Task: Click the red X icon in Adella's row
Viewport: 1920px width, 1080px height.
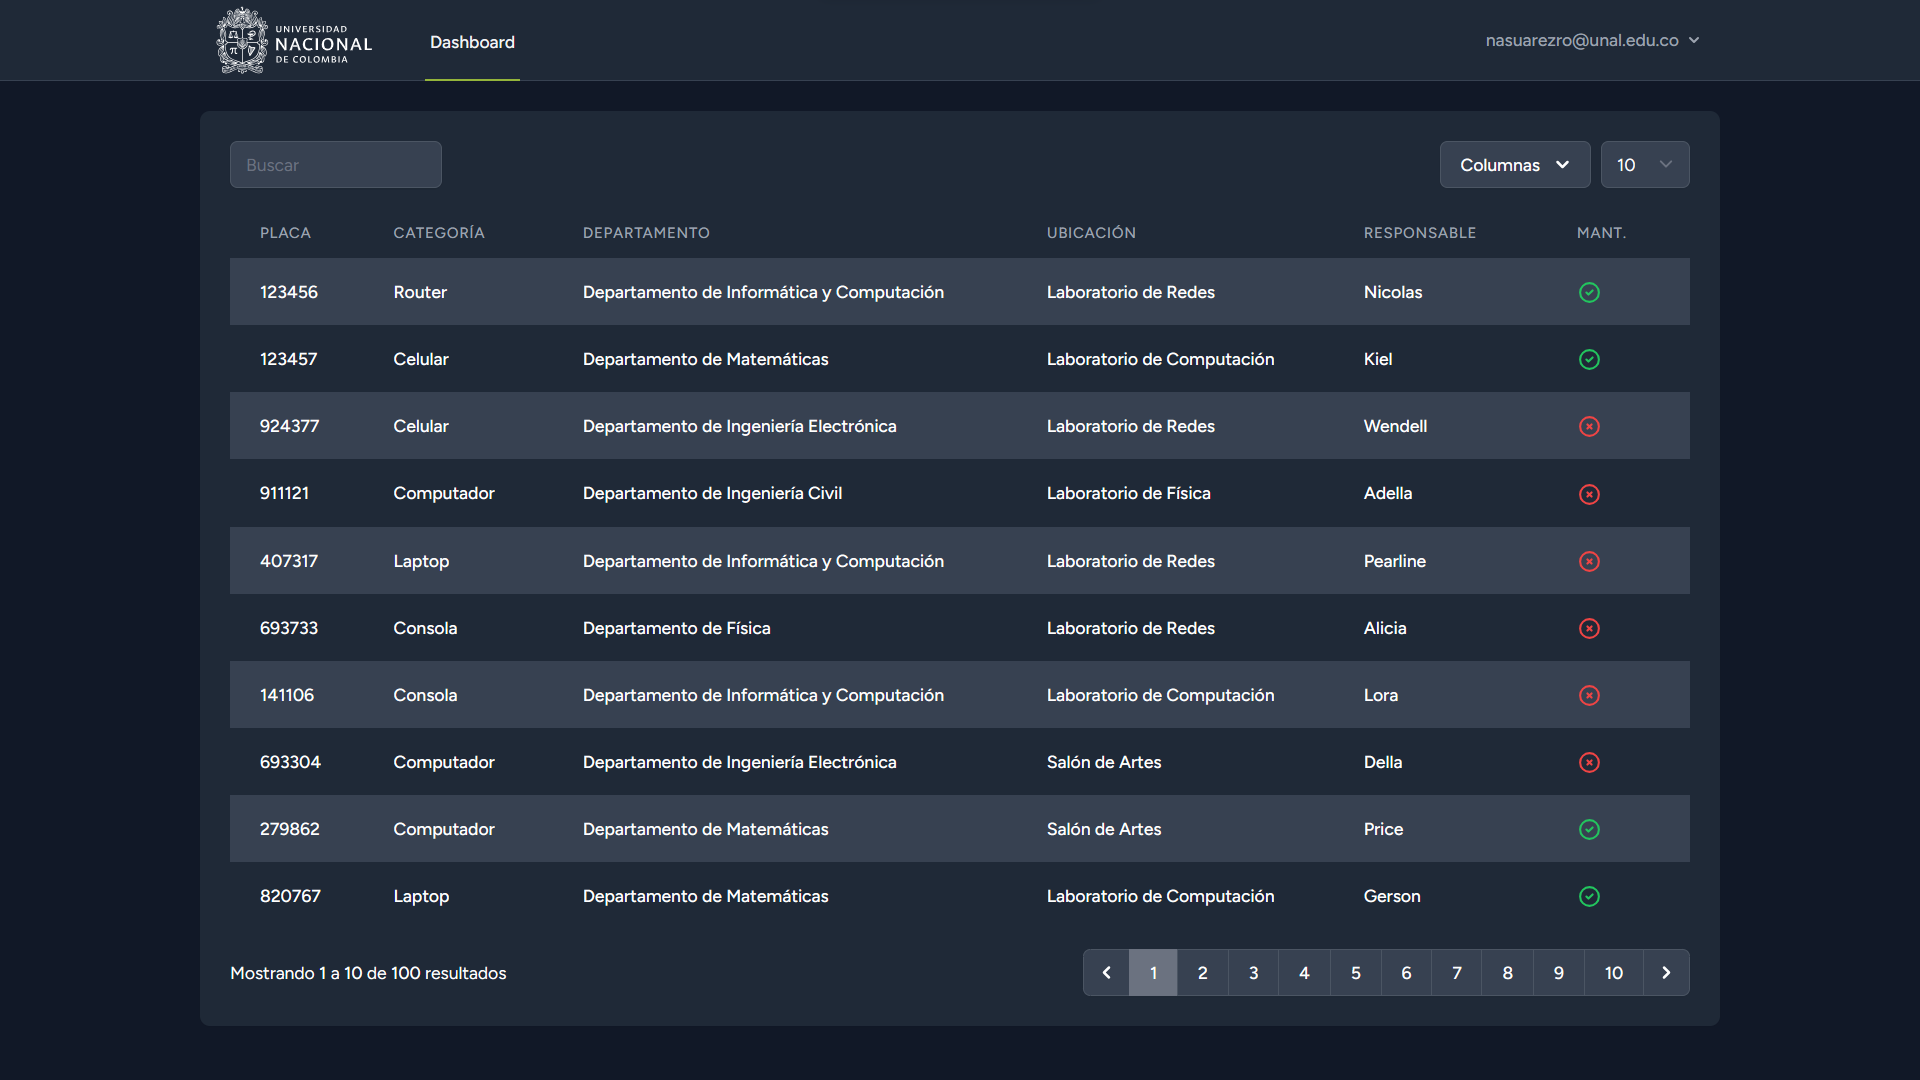Action: [1589, 494]
